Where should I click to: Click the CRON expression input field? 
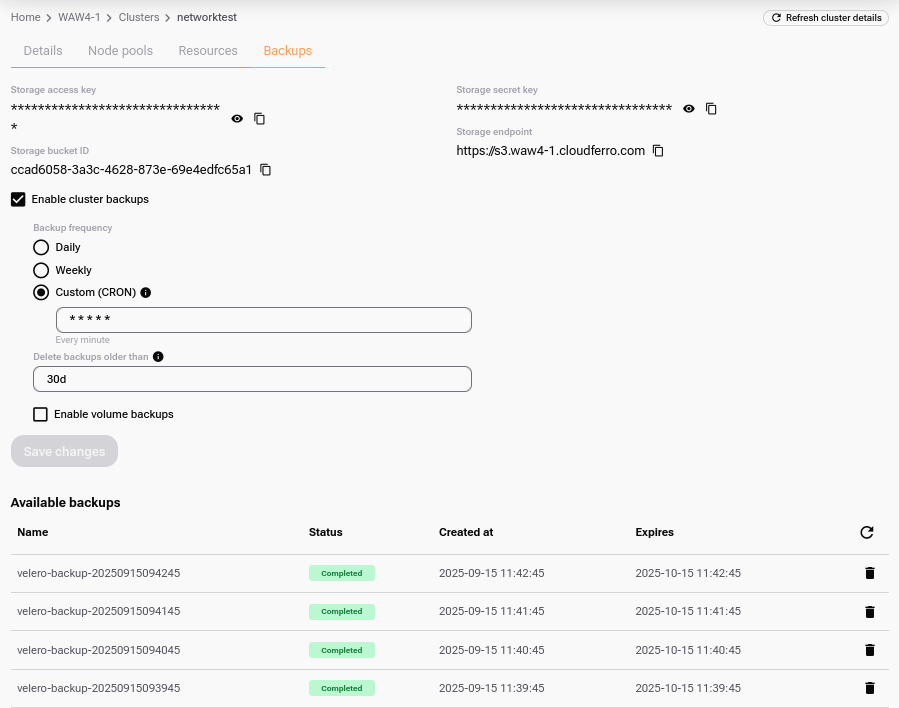[x=264, y=320]
